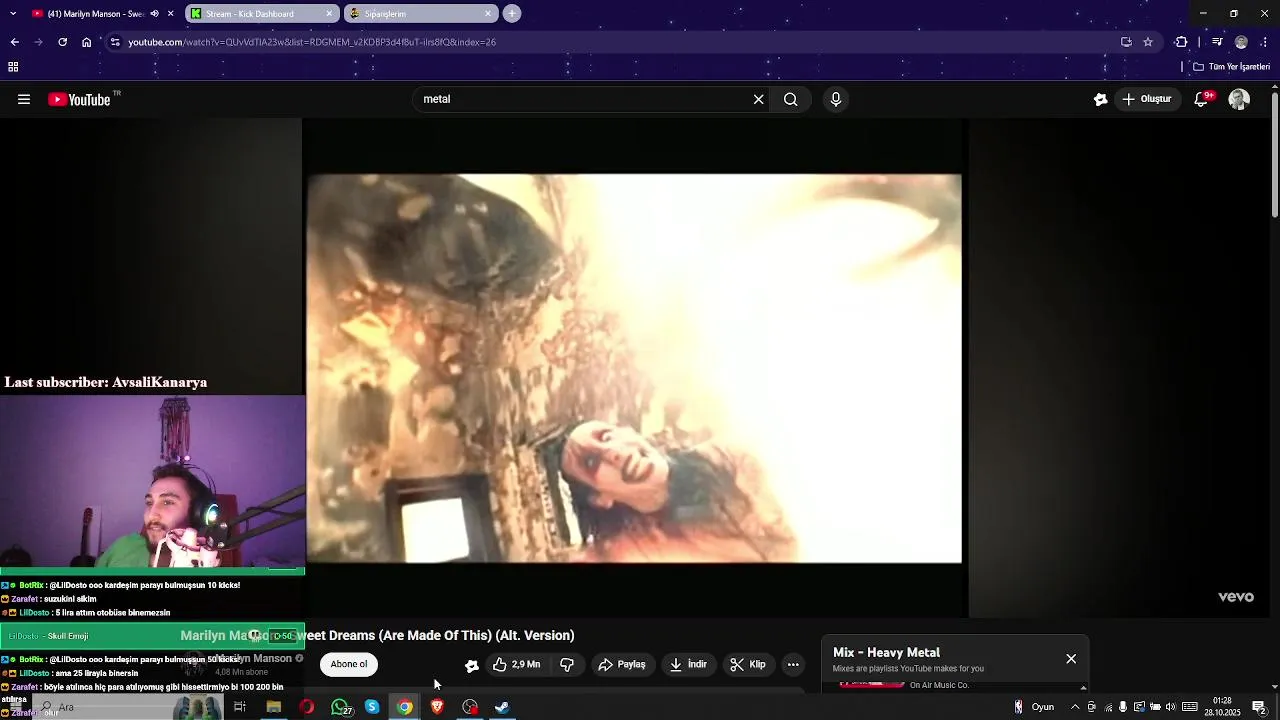Click the page vertical scrollbar
Image resolution: width=1280 pixels, height=720 pixels.
point(1275,156)
